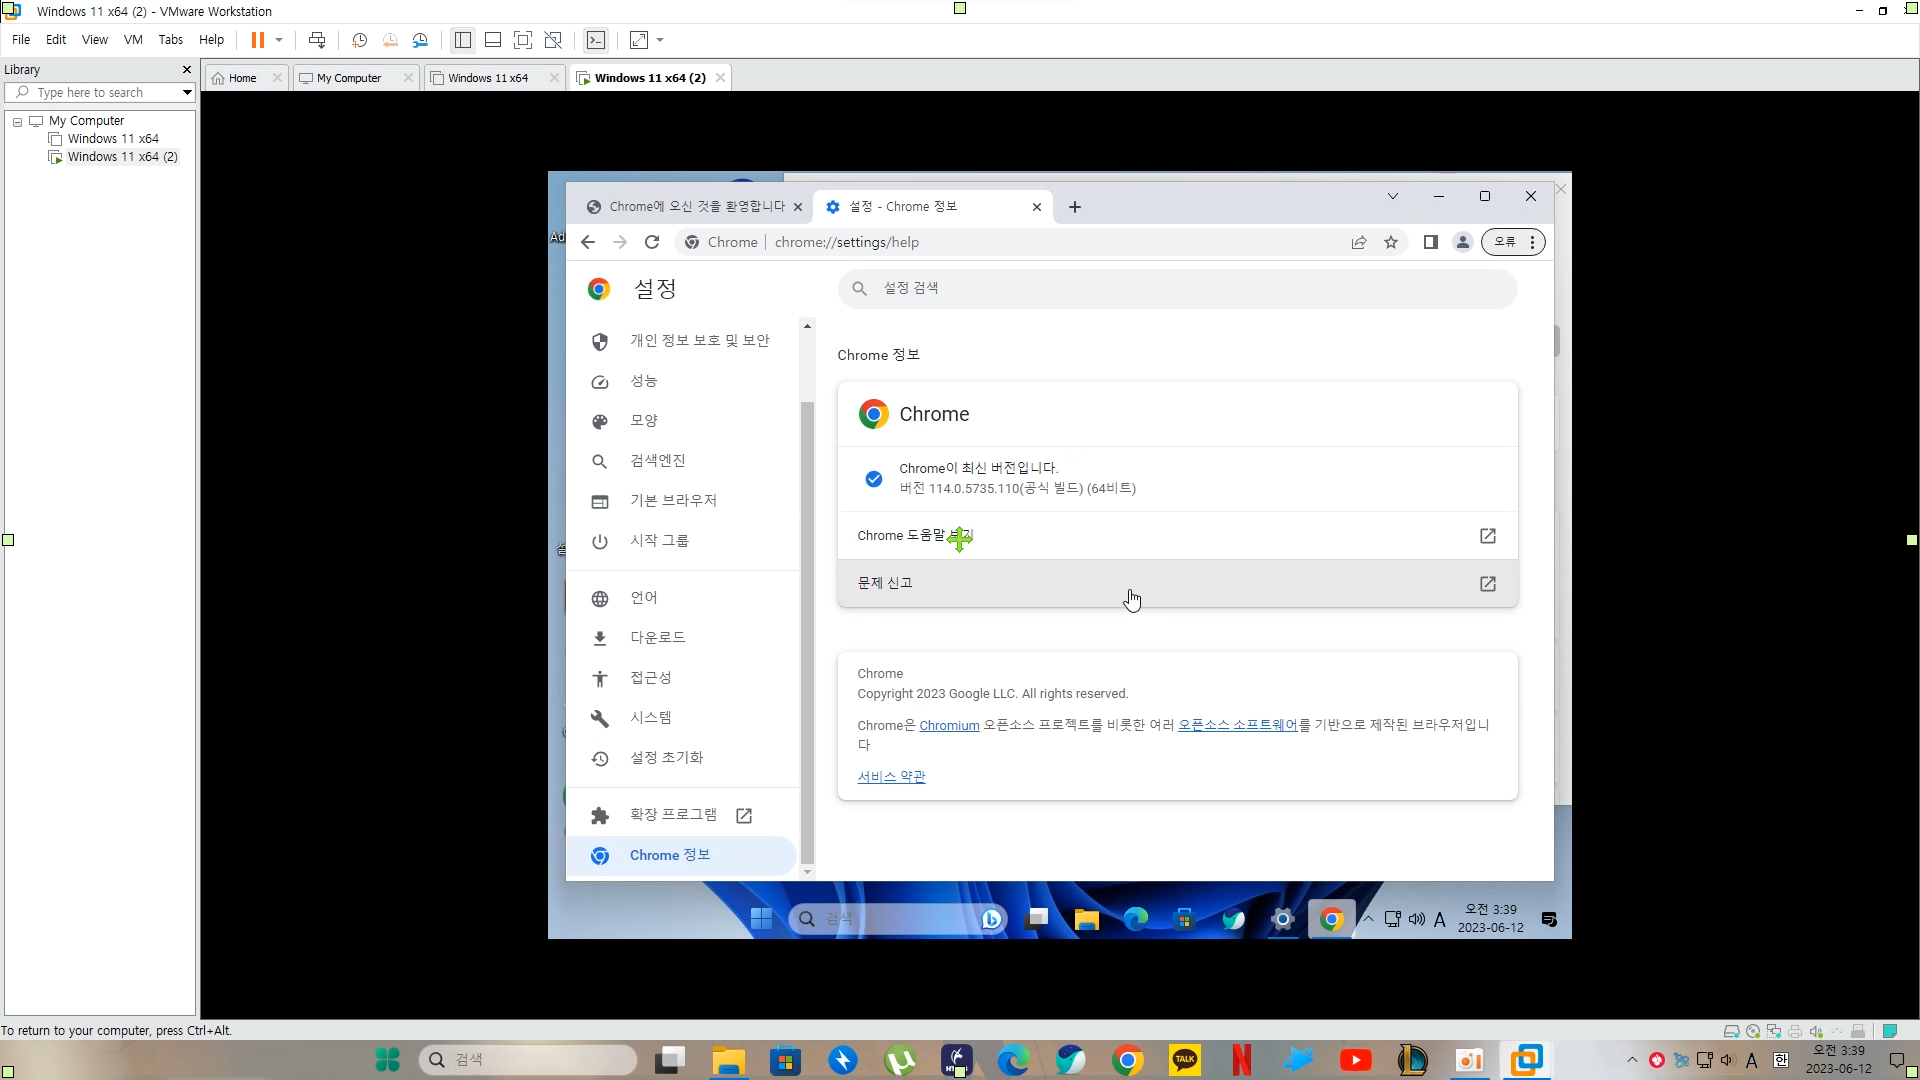
Task: Switch to the My Computer tab
Action: point(349,78)
